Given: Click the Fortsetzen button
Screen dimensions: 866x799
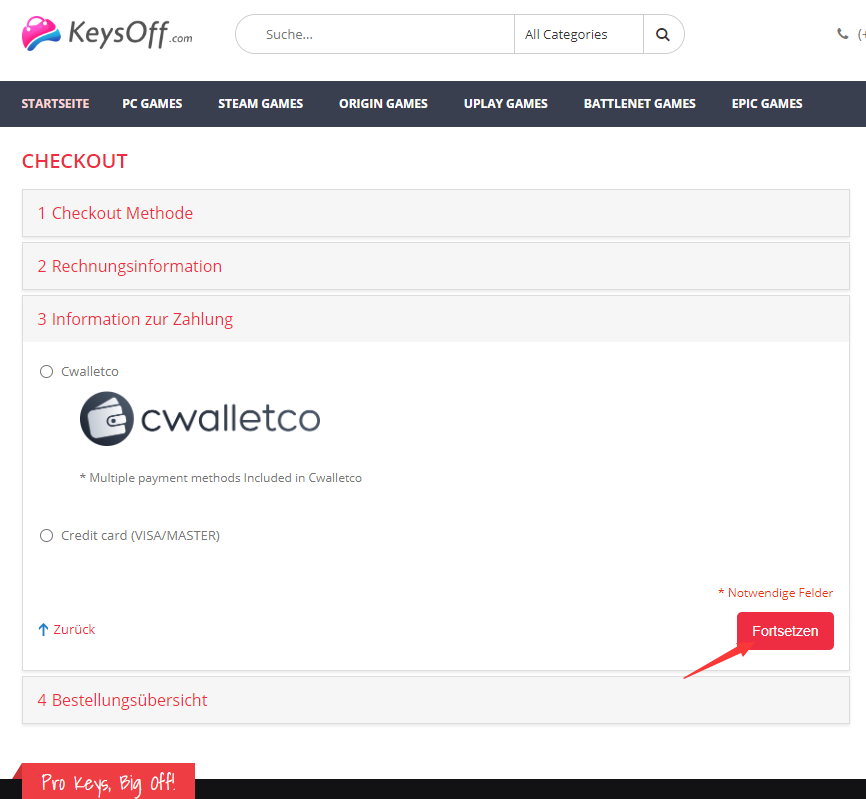Looking at the screenshot, I should 785,631.
